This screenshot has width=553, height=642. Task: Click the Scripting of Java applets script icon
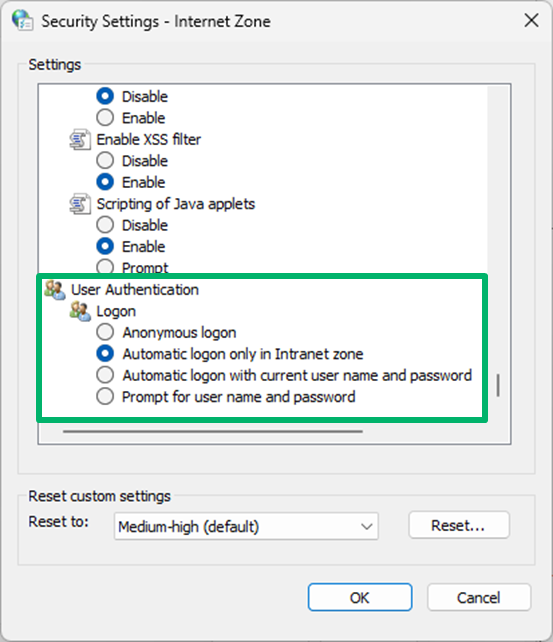pyautogui.click(x=80, y=204)
